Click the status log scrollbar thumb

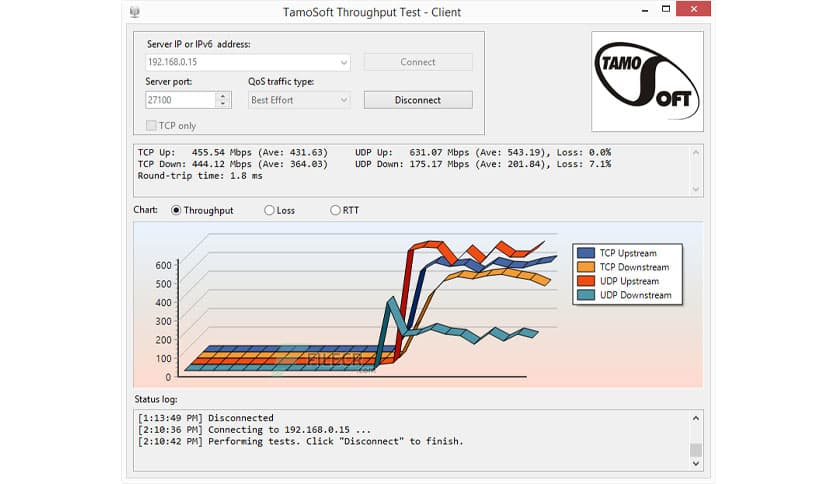696,450
